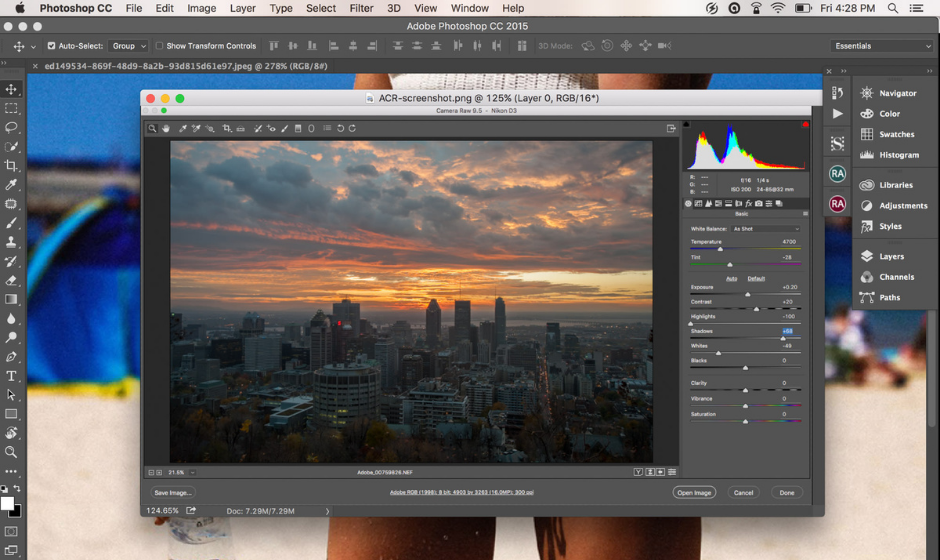This screenshot has width=940, height=560.
Task: Select the Eyedropper tool
Action: pyautogui.click(x=11, y=185)
